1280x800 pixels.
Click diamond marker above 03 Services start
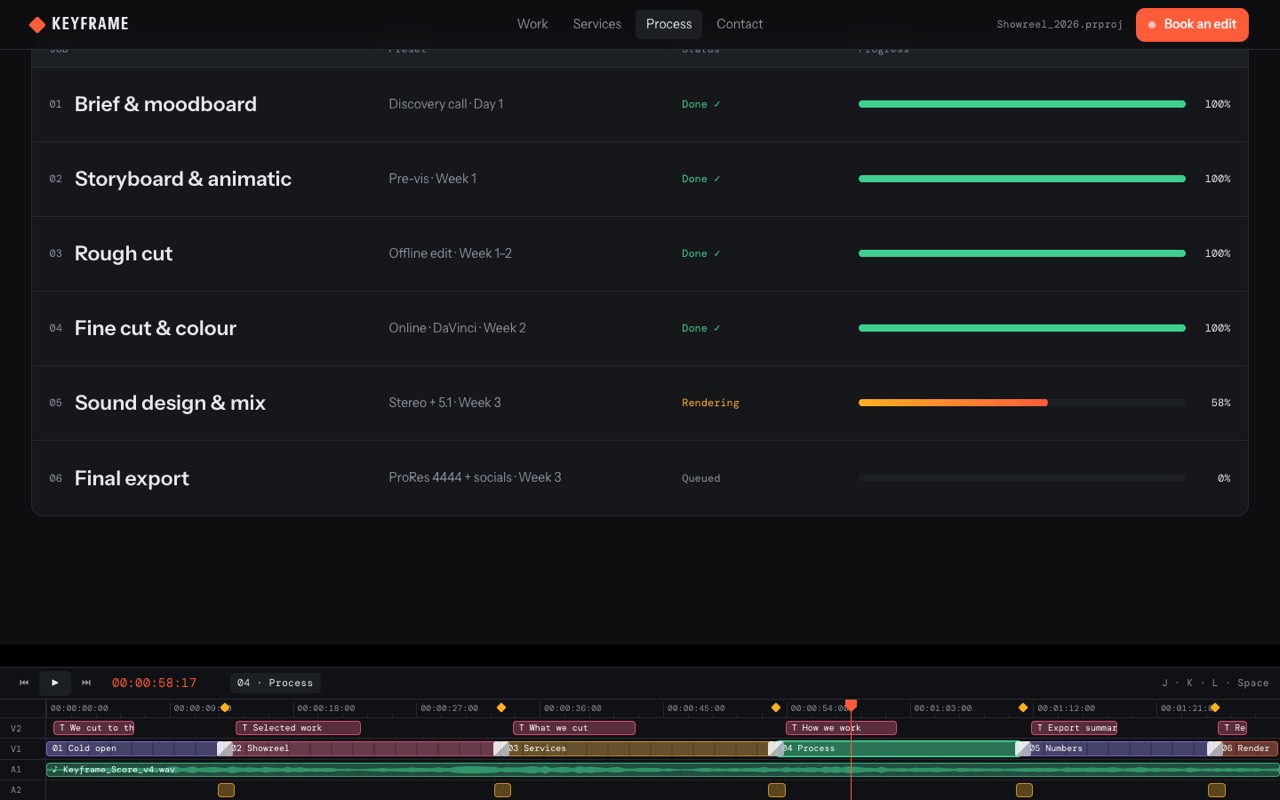pyautogui.click(x=501, y=708)
